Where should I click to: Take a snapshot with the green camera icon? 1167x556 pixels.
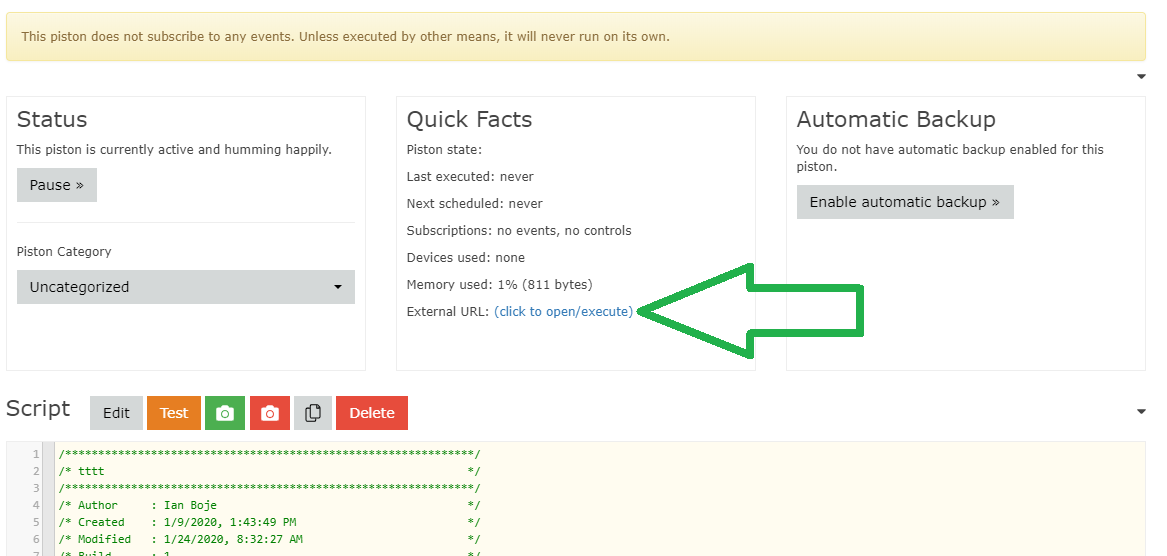225,413
